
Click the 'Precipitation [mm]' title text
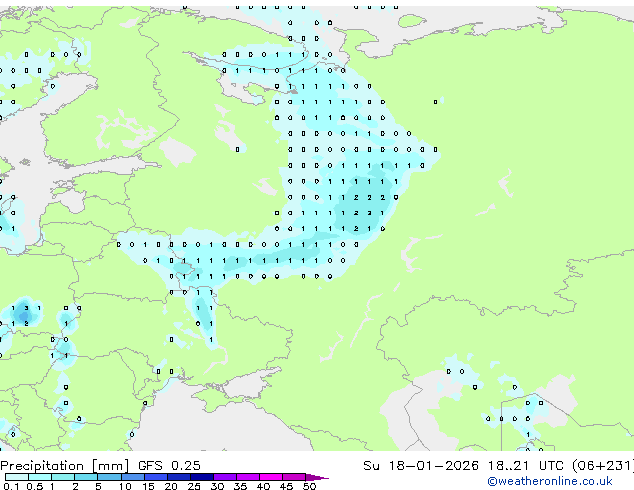point(65,466)
